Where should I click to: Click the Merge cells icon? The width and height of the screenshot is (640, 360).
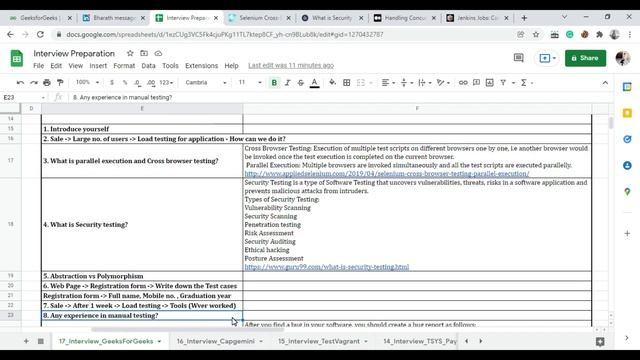[x=361, y=83]
